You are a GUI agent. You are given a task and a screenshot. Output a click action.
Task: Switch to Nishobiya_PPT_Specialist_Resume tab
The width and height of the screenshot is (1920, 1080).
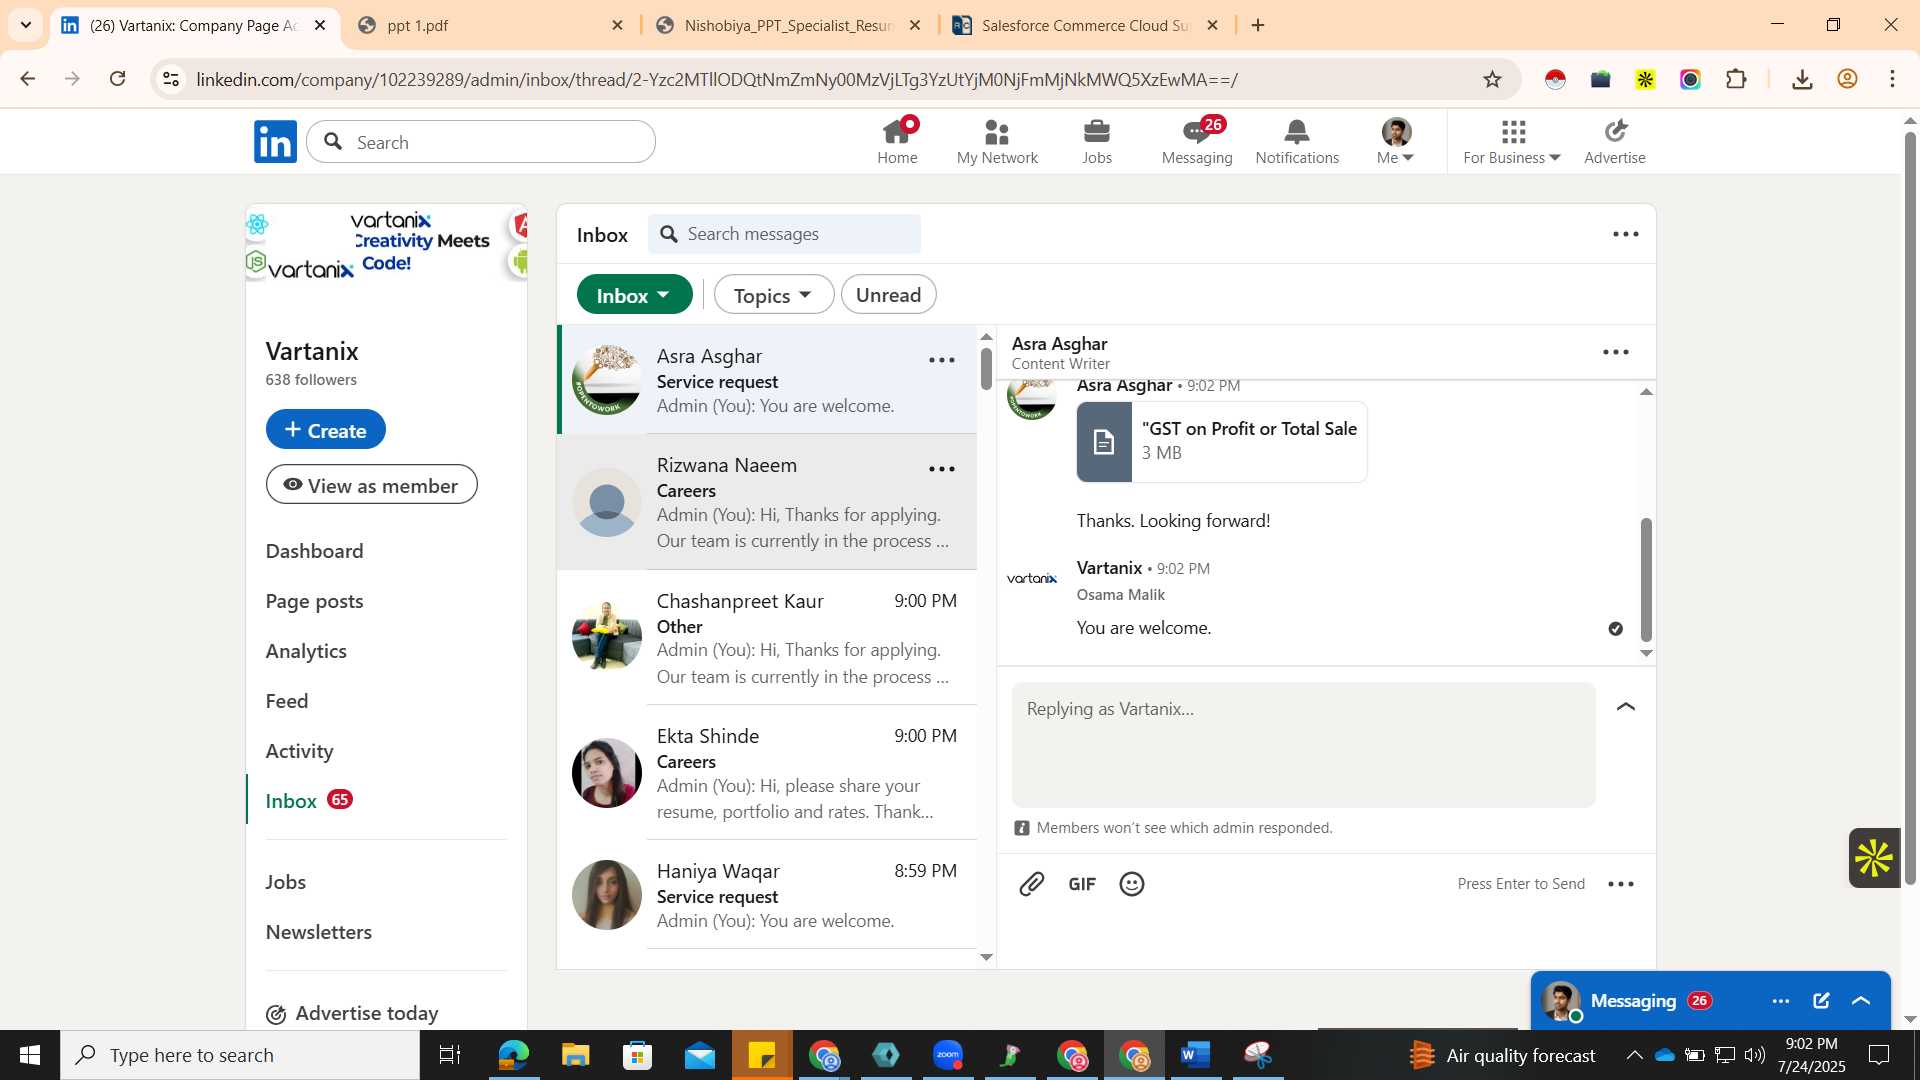coord(788,26)
